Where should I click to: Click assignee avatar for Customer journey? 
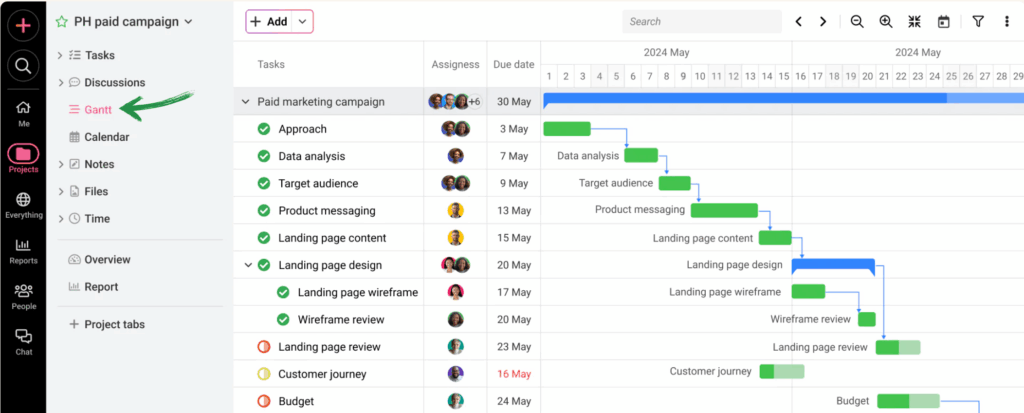[x=455, y=374]
